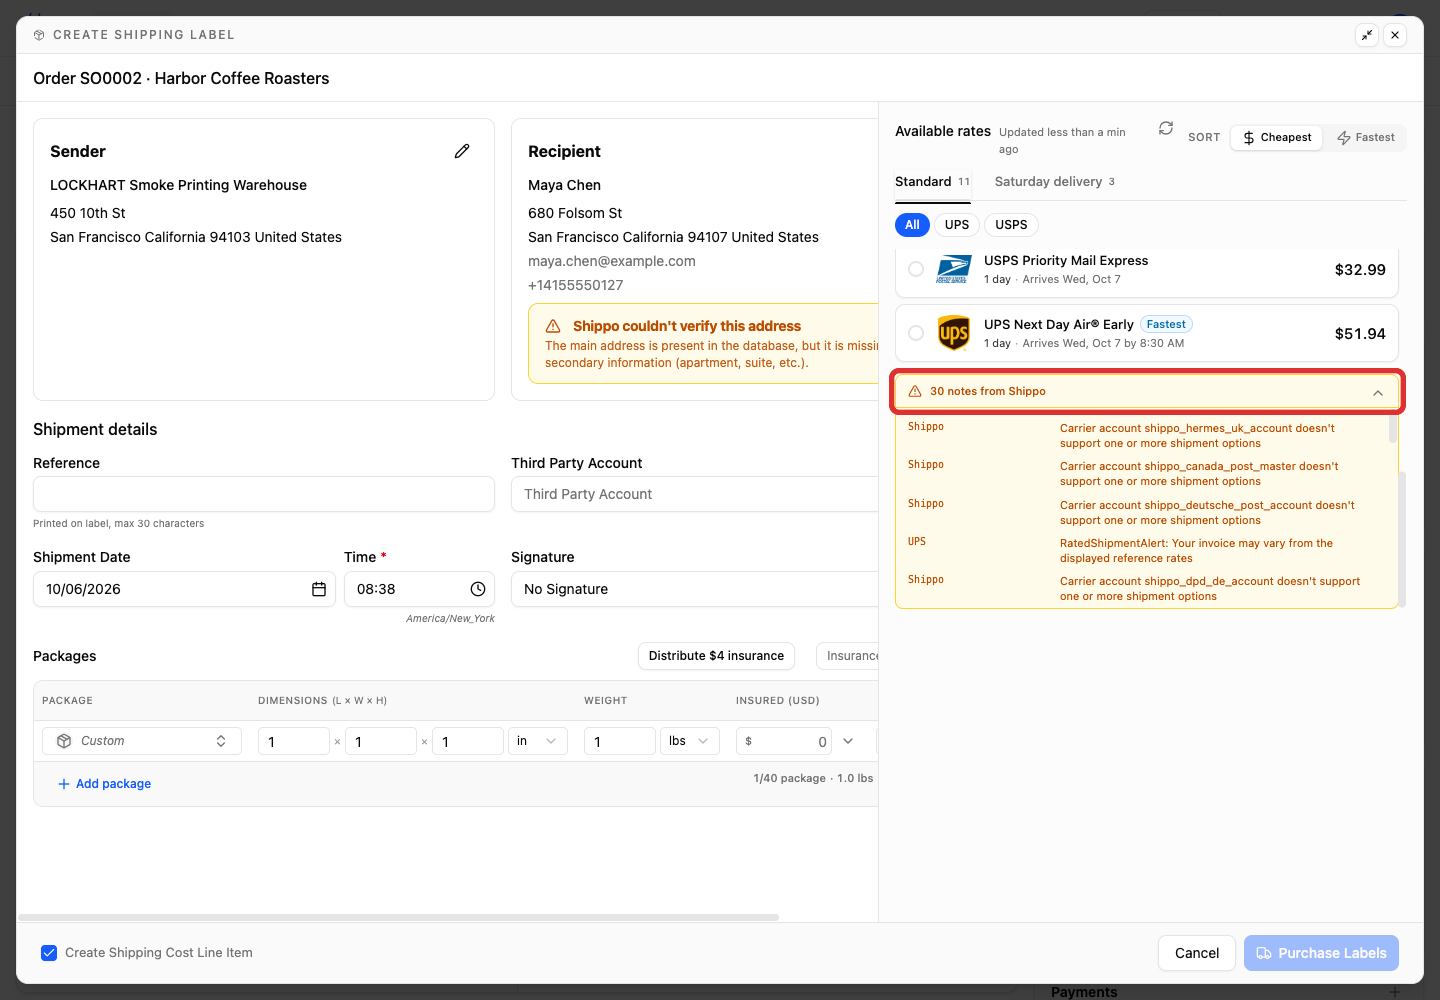1440x1000 pixels.
Task: Select the USPS Priority Mail Express rate
Action: (x=916, y=269)
